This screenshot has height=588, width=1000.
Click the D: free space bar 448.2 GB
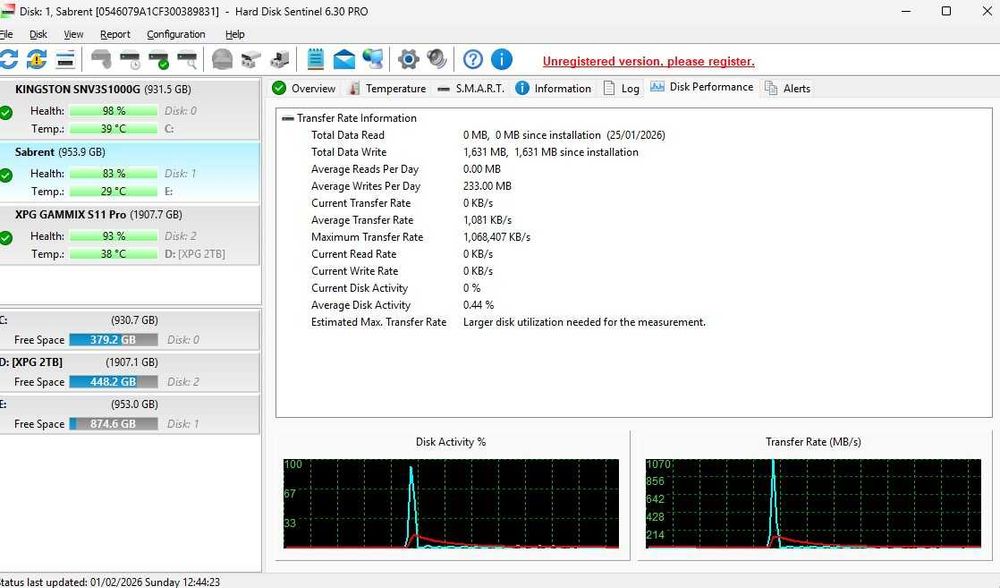pyautogui.click(x=114, y=381)
